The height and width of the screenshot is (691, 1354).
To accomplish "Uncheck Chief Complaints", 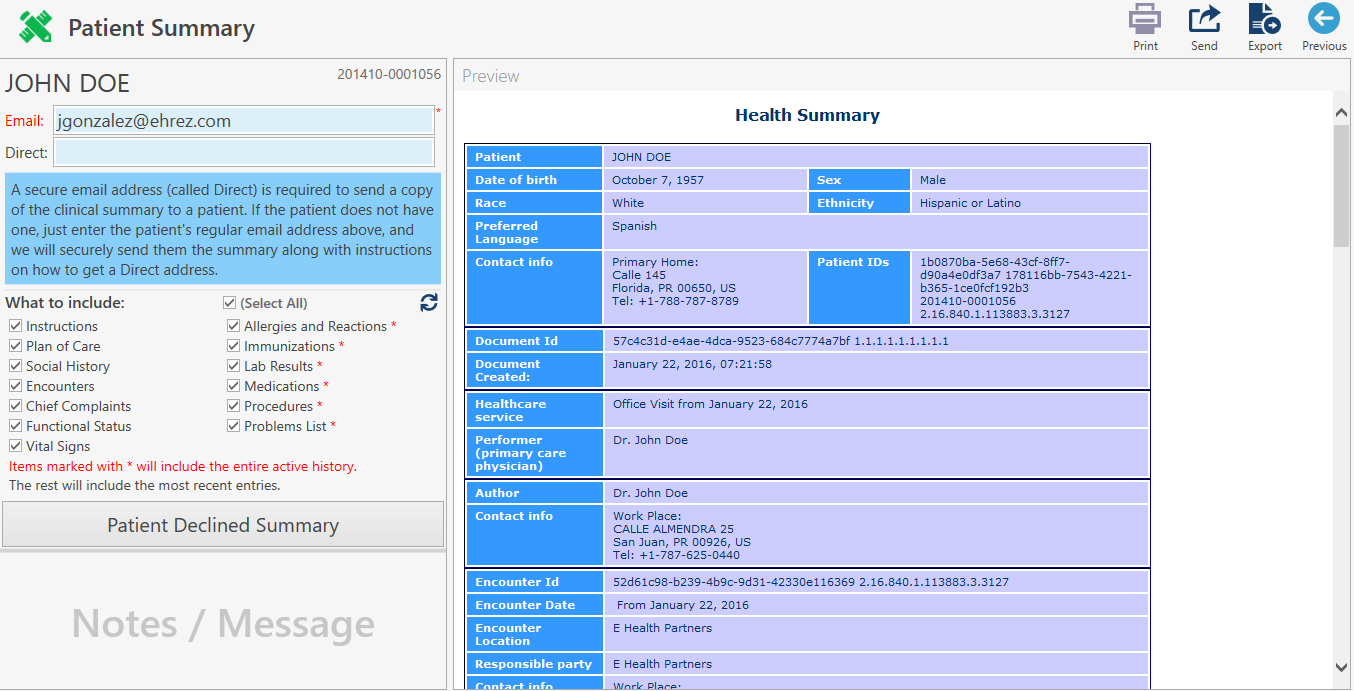I will [x=16, y=406].
